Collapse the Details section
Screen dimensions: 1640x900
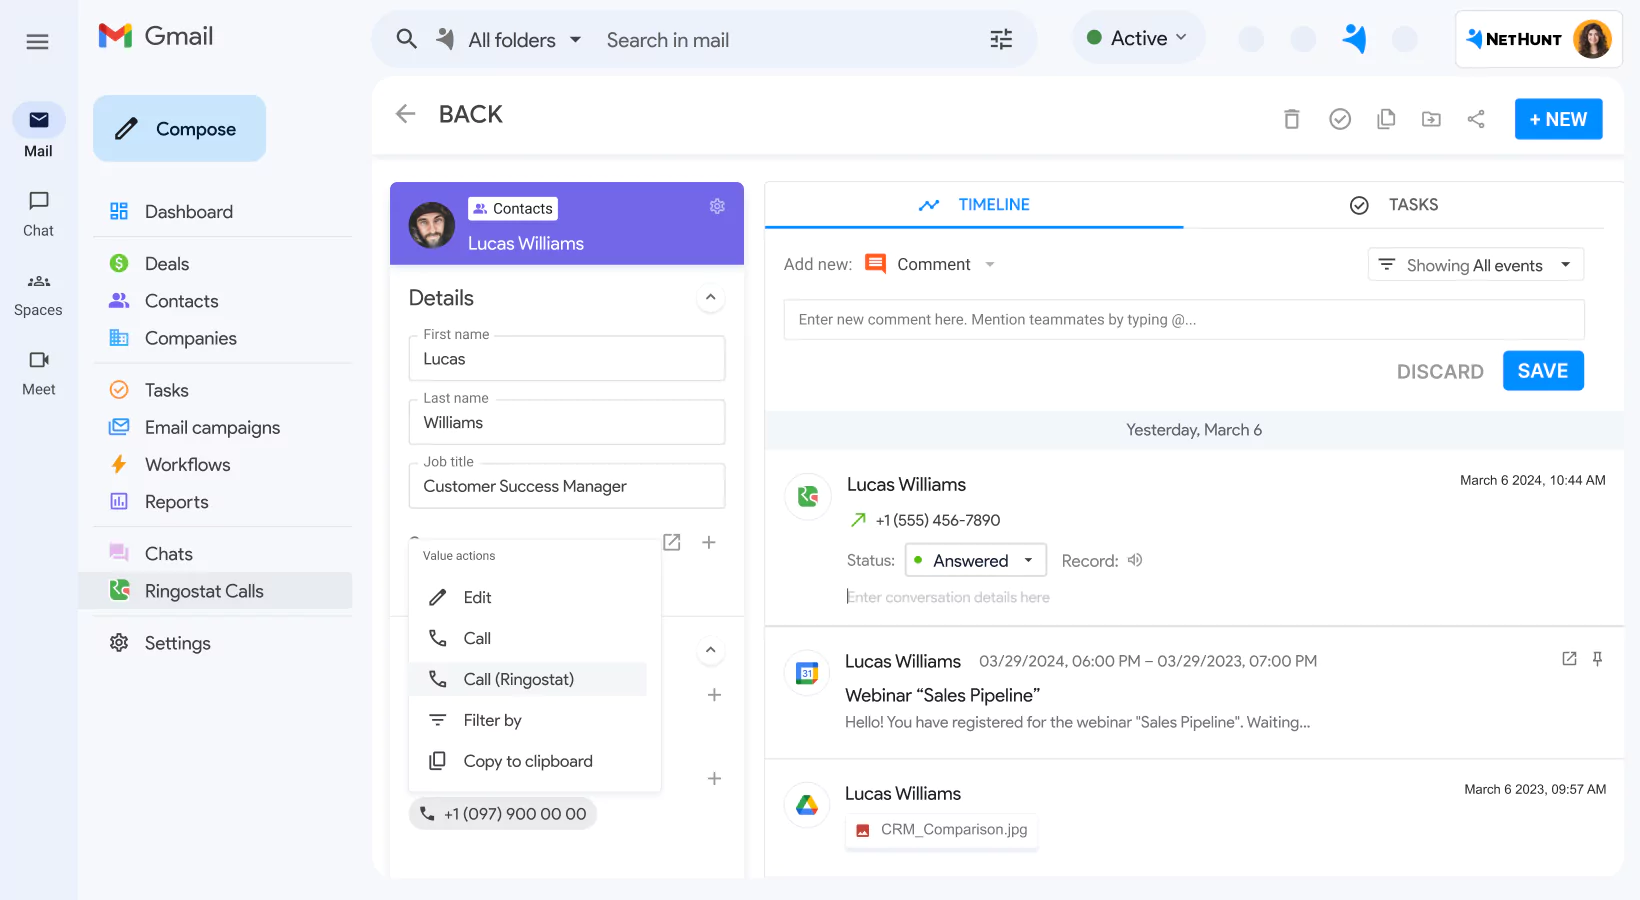pyautogui.click(x=710, y=297)
